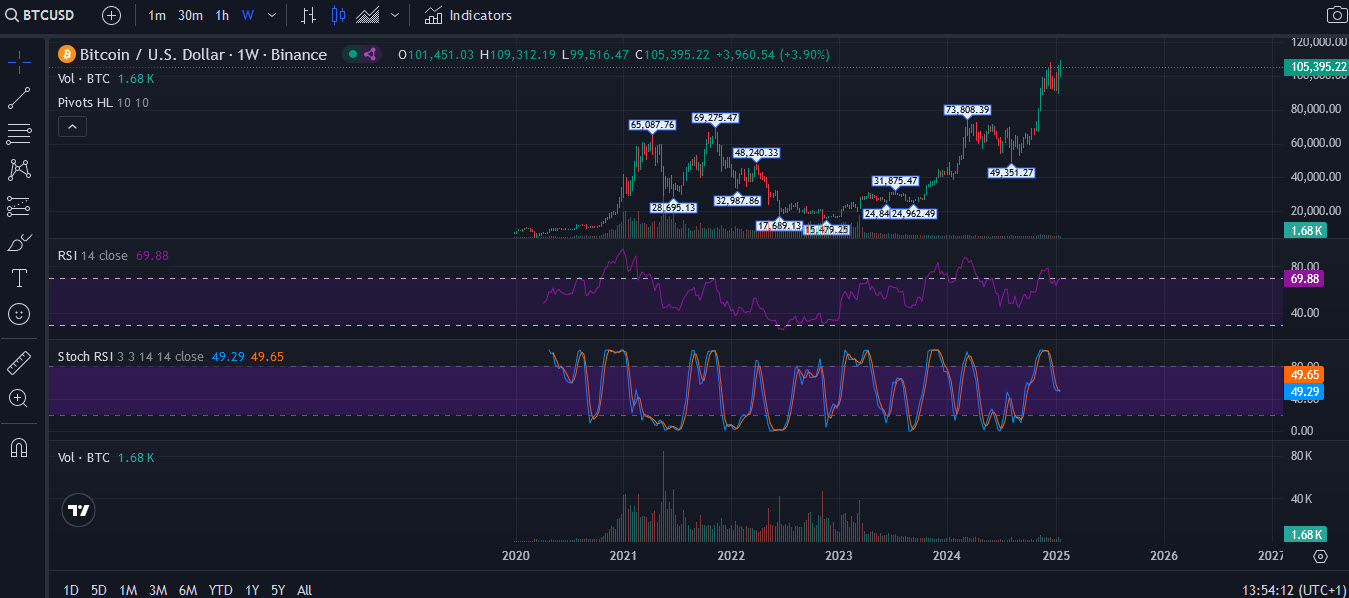This screenshot has height=598, width=1349.
Task: Set the date range to 1D
Action: coord(71,590)
